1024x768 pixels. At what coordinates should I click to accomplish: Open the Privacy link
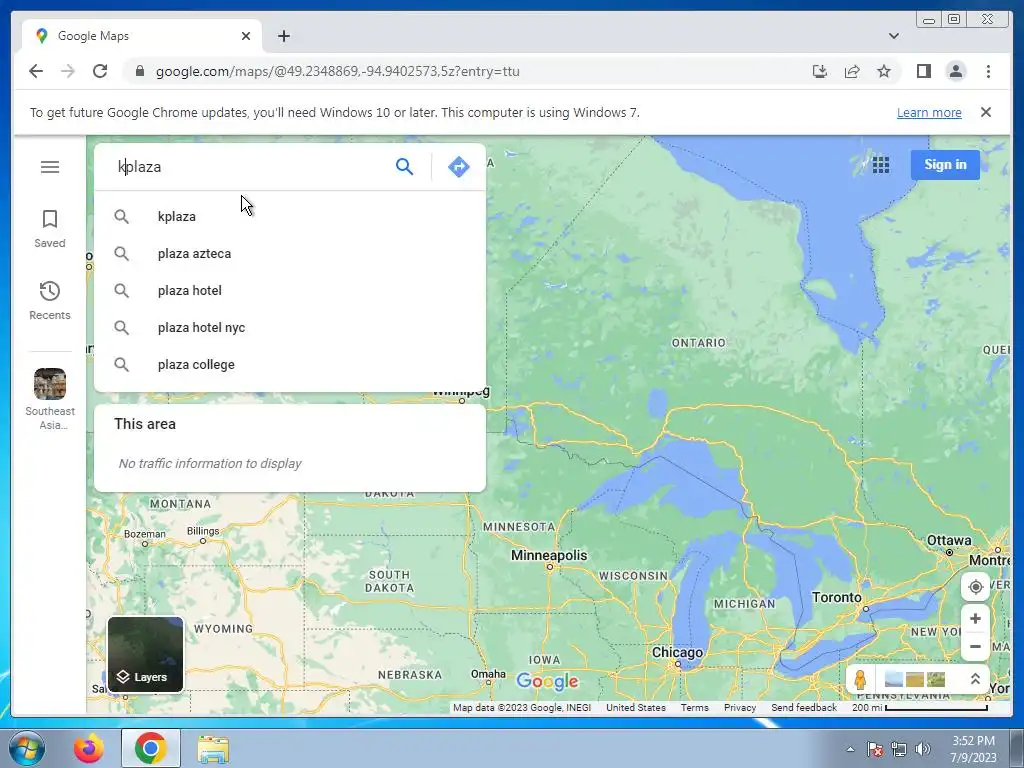coord(740,707)
